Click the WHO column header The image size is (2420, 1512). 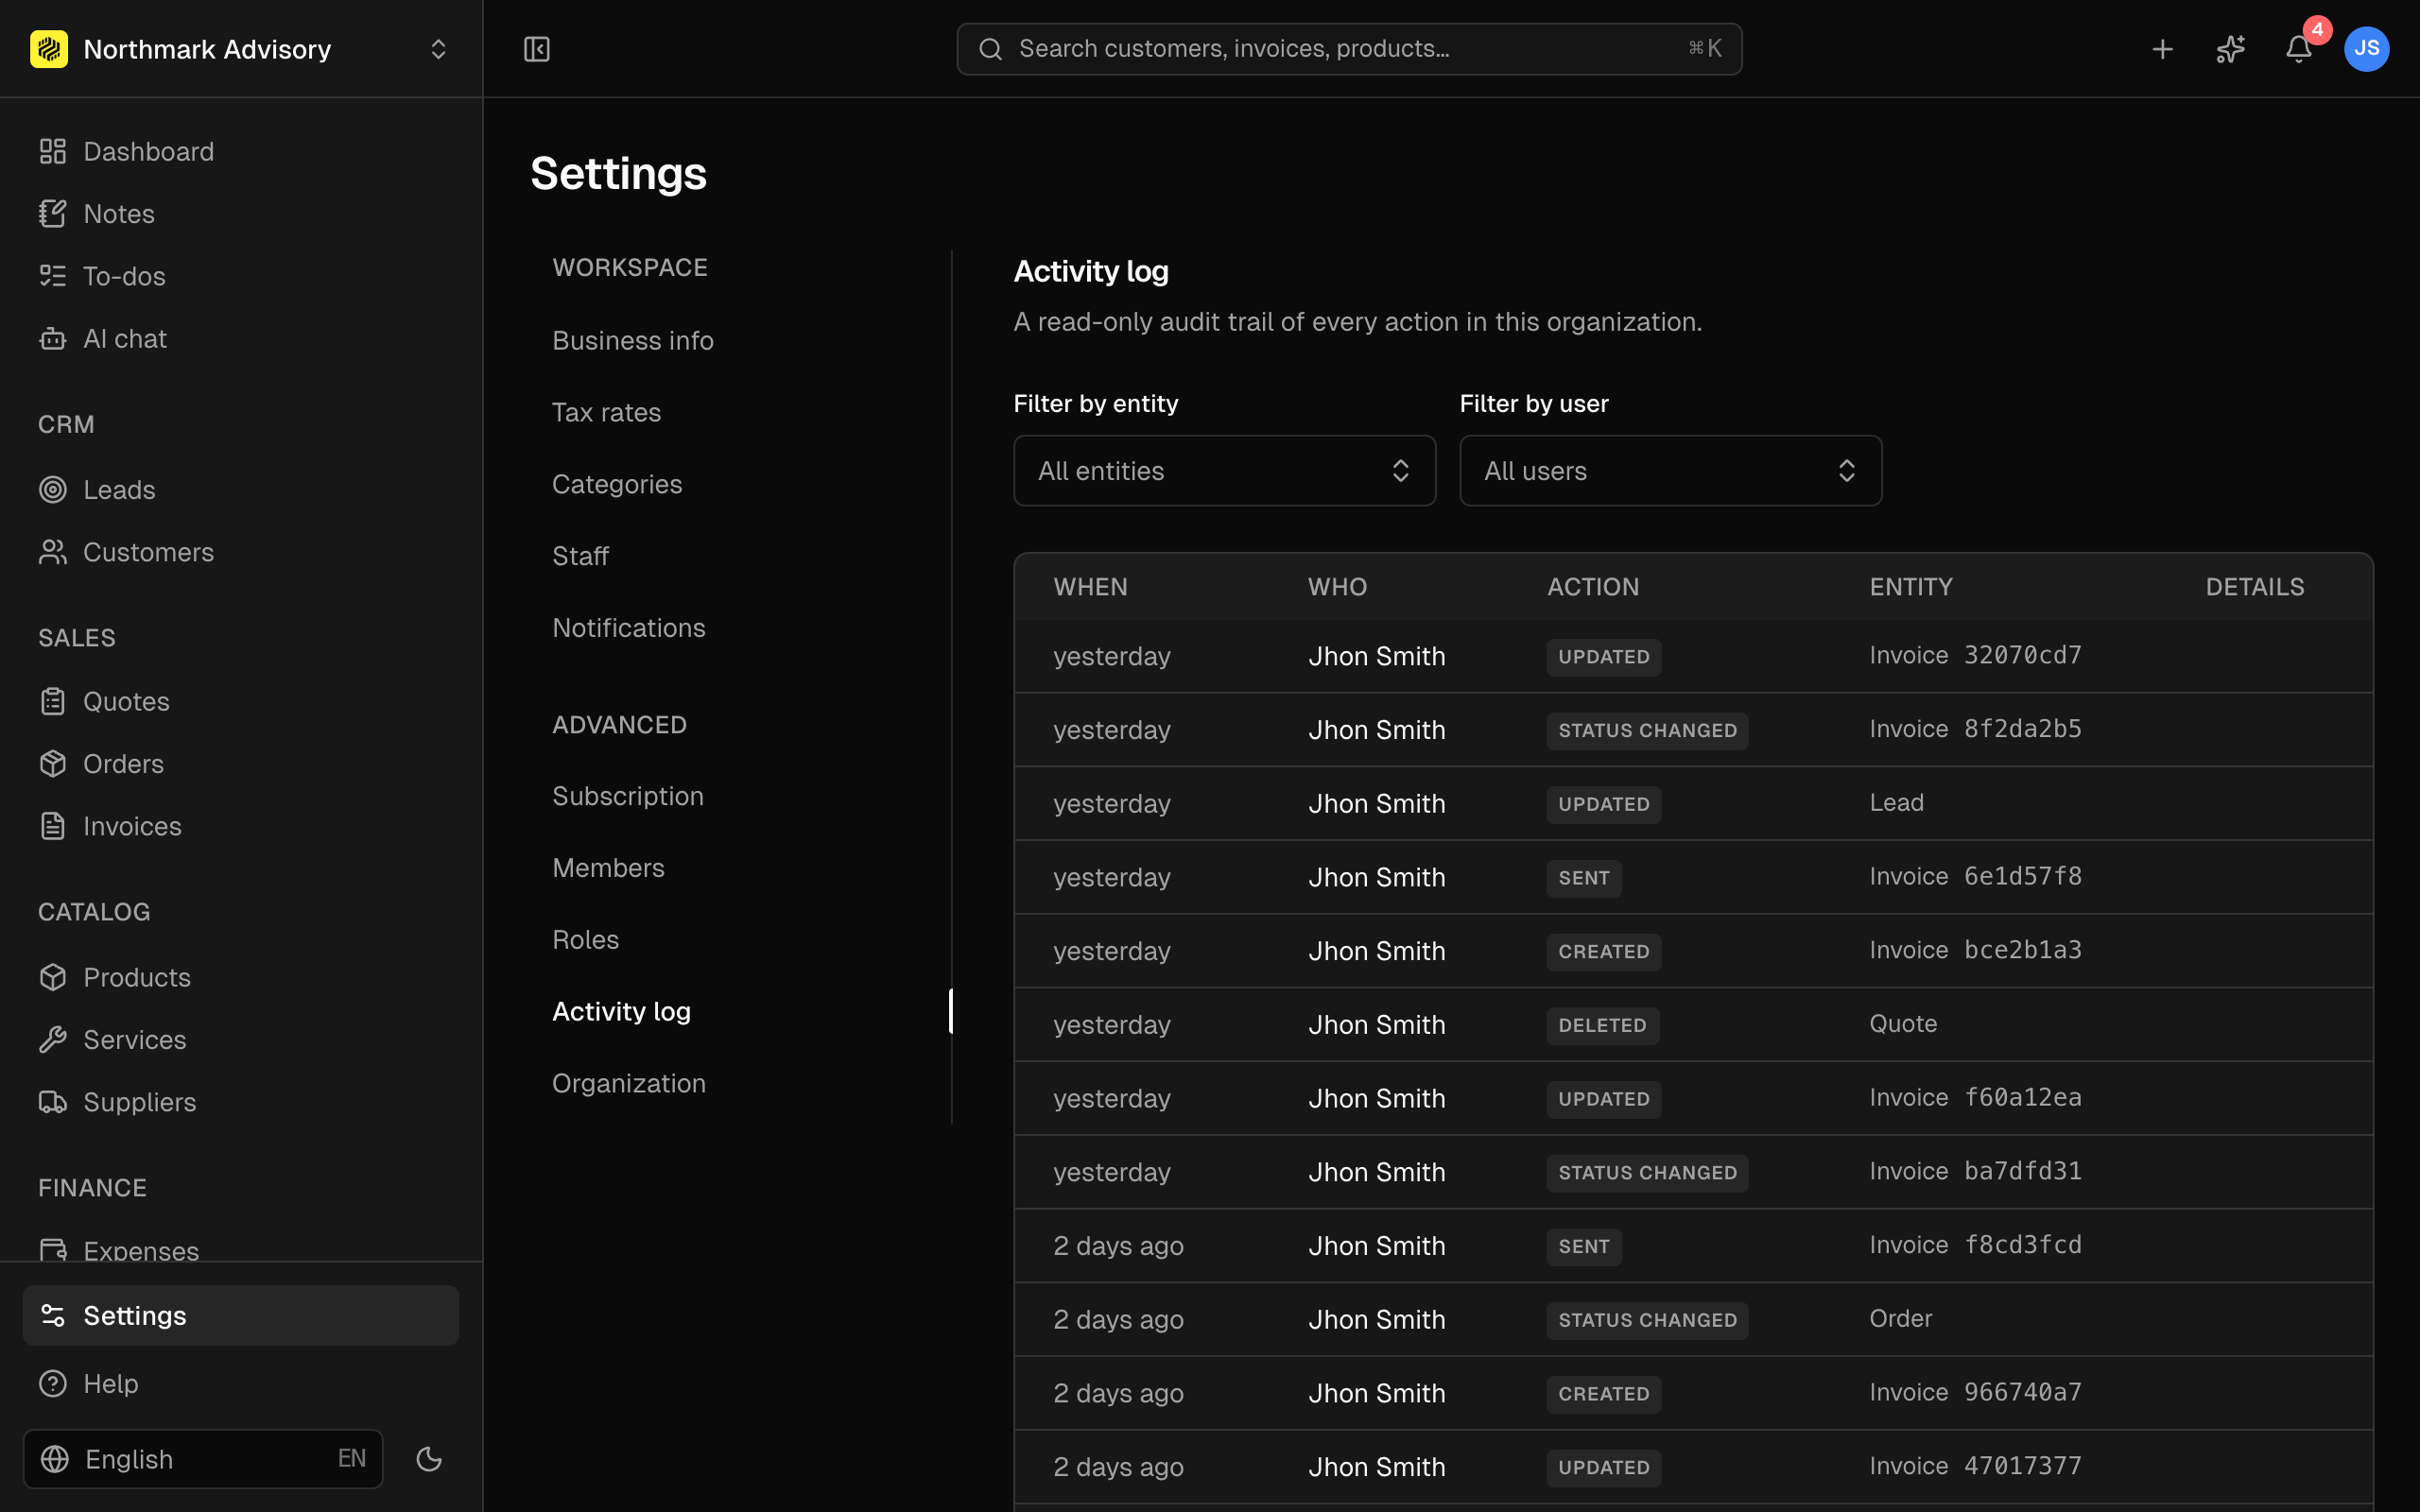(x=1337, y=587)
